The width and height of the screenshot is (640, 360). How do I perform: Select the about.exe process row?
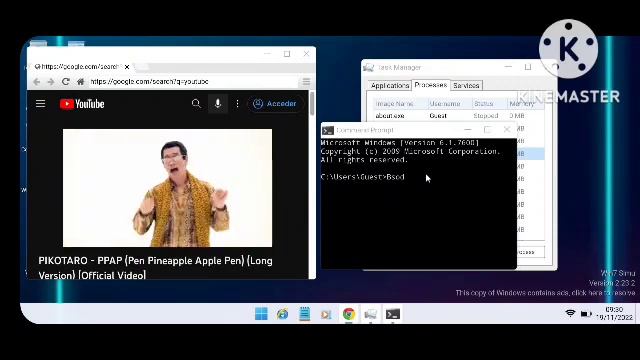(458, 116)
